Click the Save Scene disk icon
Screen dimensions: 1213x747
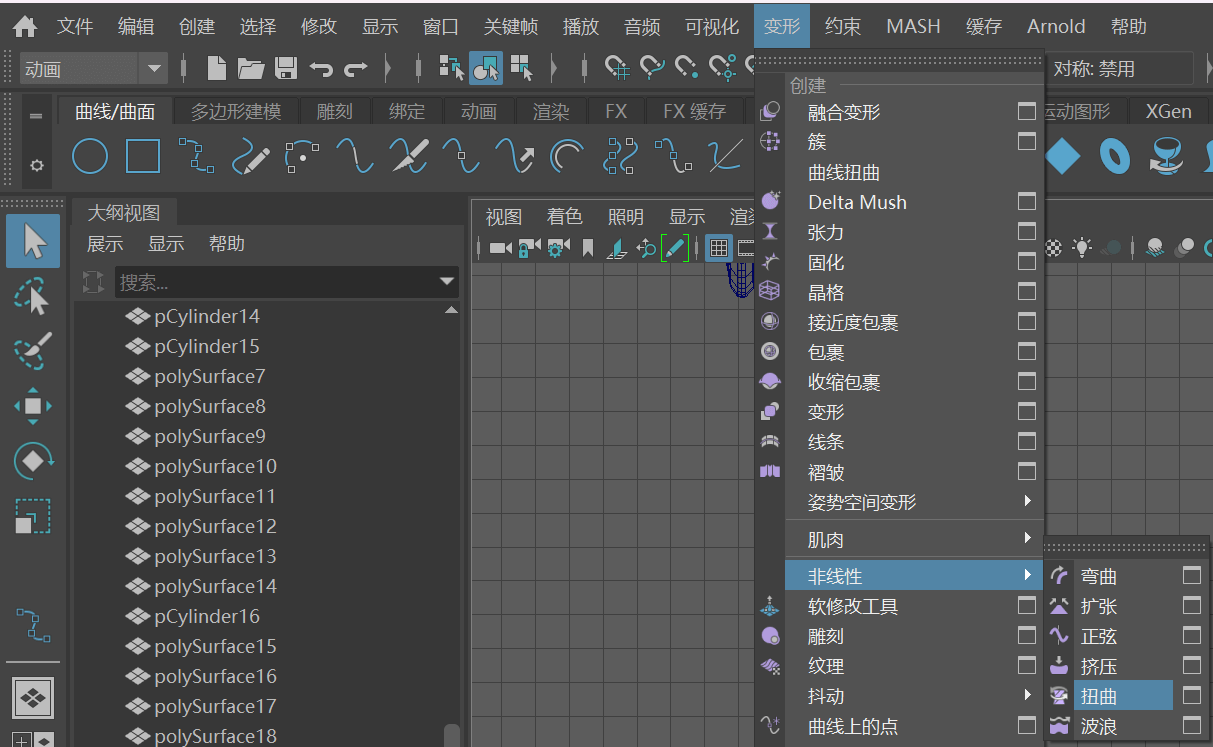point(286,68)
